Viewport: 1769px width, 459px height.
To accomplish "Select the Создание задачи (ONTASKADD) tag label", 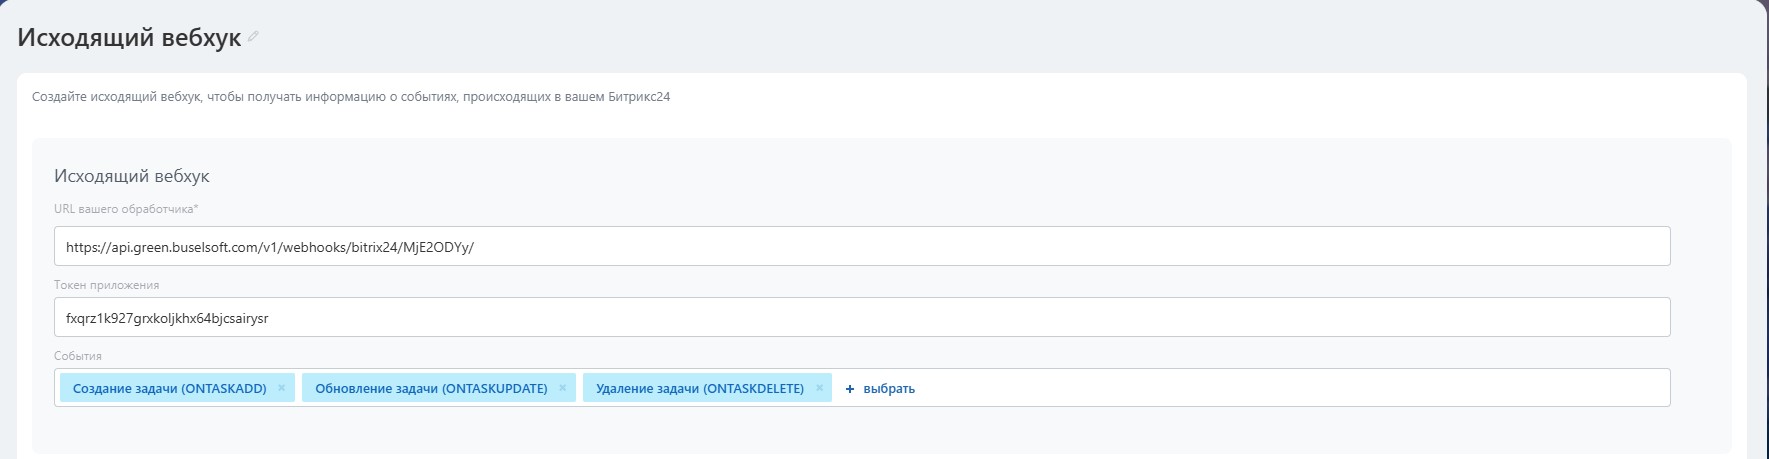I will point(169,389).
